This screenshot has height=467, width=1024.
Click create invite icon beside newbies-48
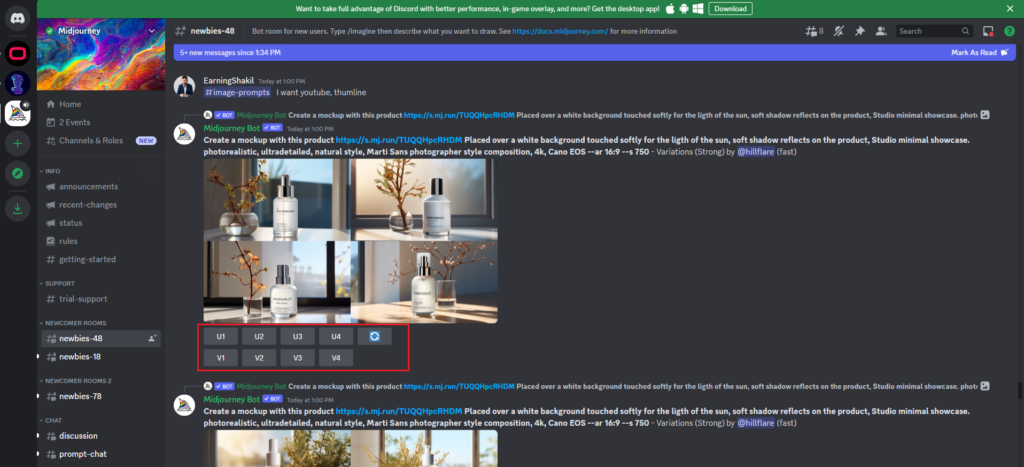pos(152,338)
